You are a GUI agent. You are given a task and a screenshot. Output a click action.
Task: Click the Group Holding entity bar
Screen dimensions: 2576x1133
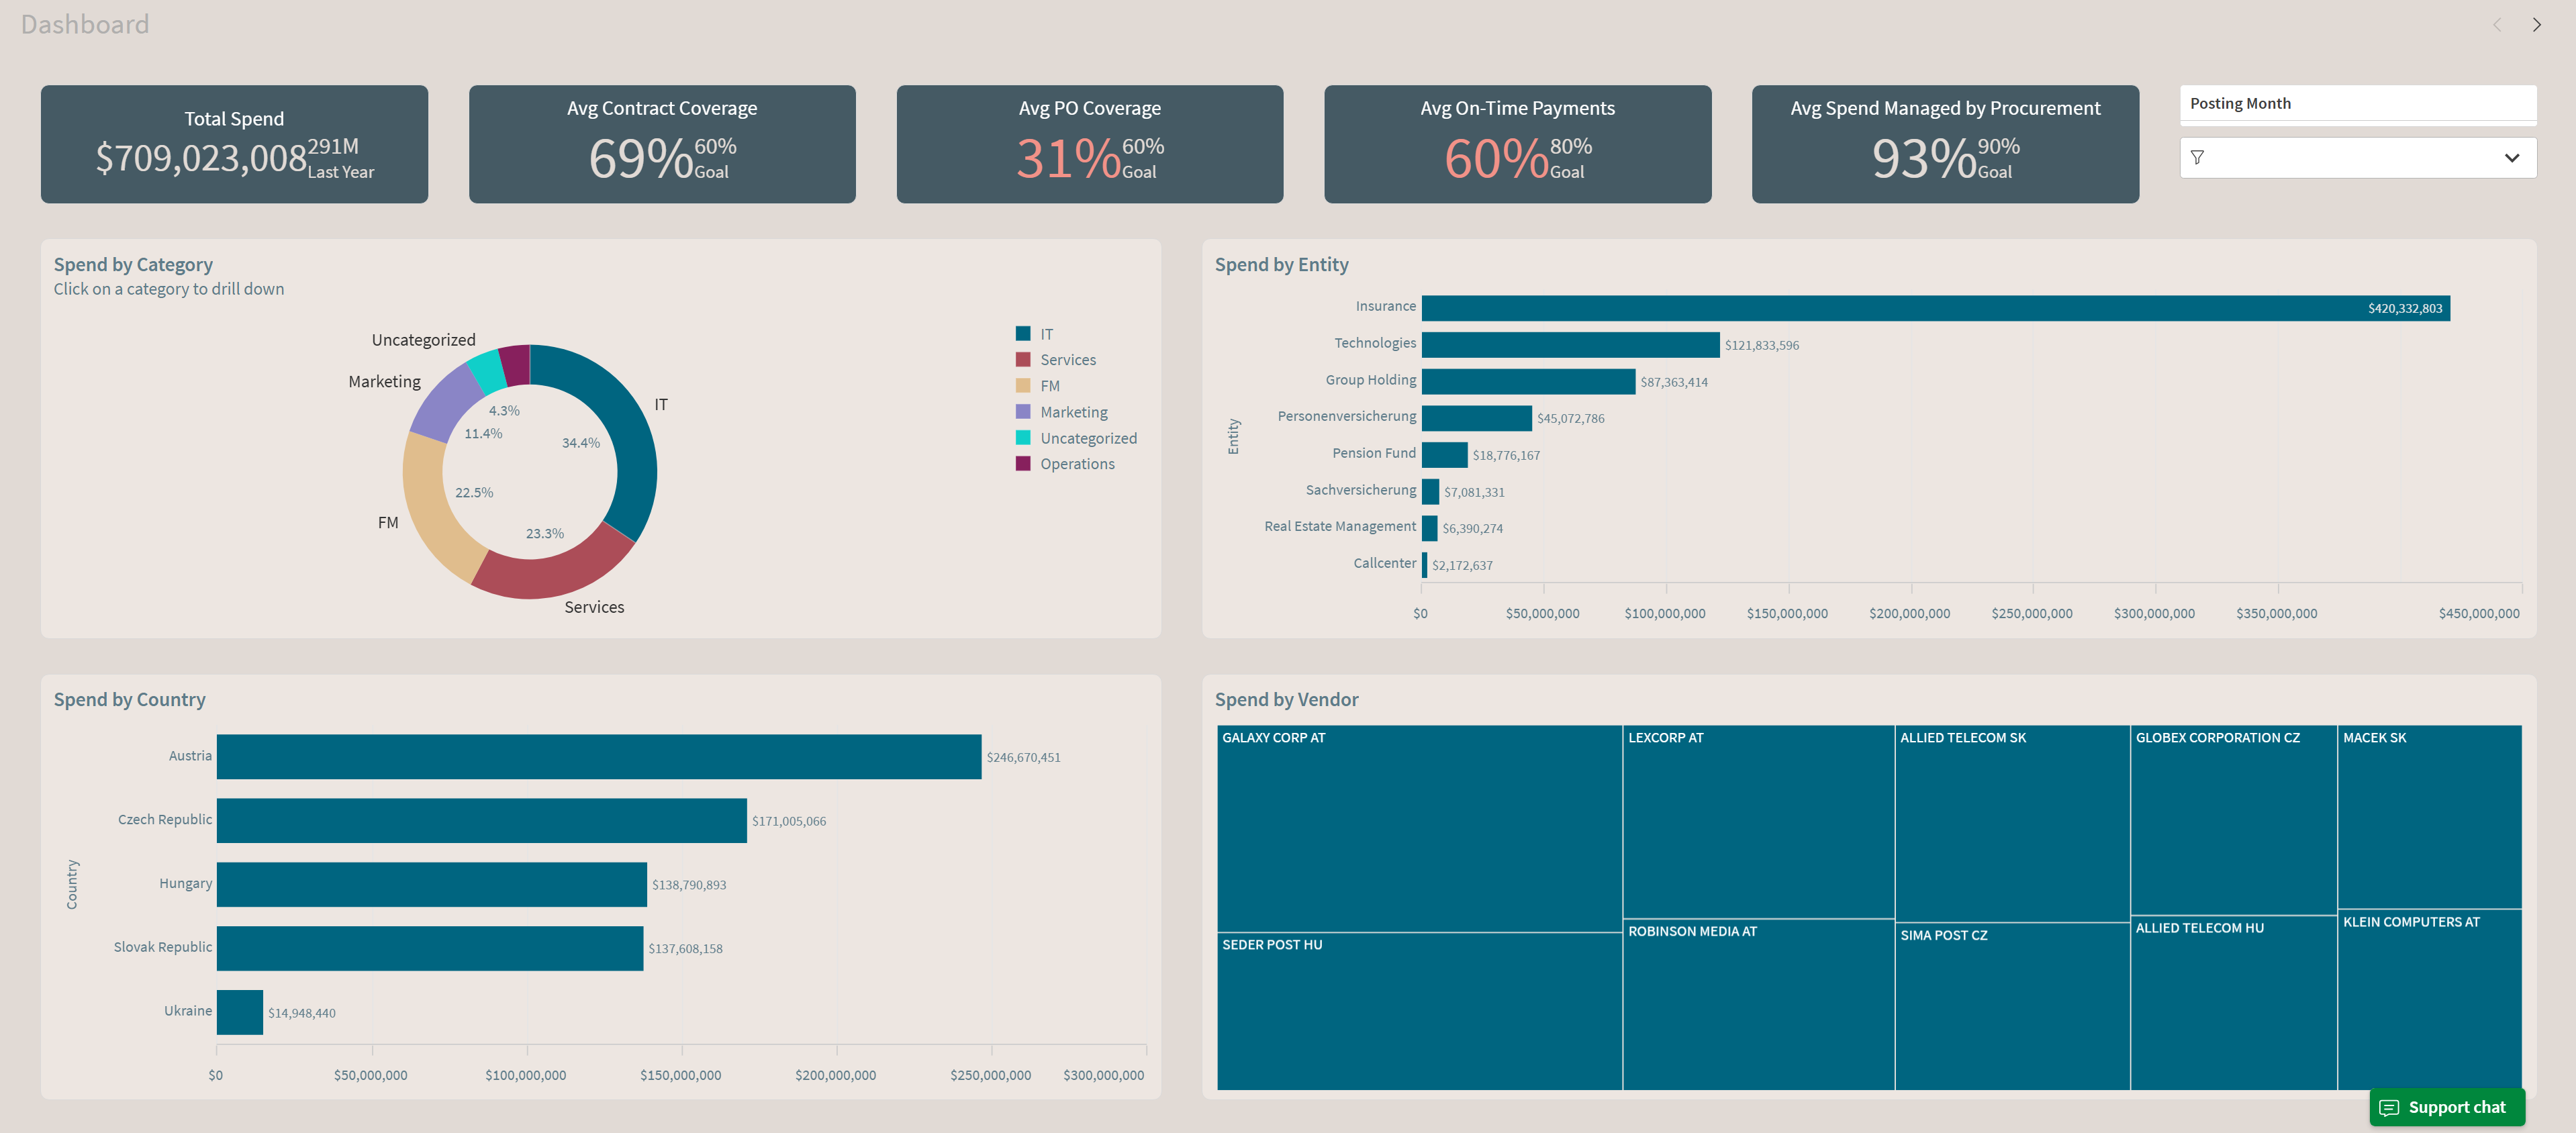(1528, 382)
